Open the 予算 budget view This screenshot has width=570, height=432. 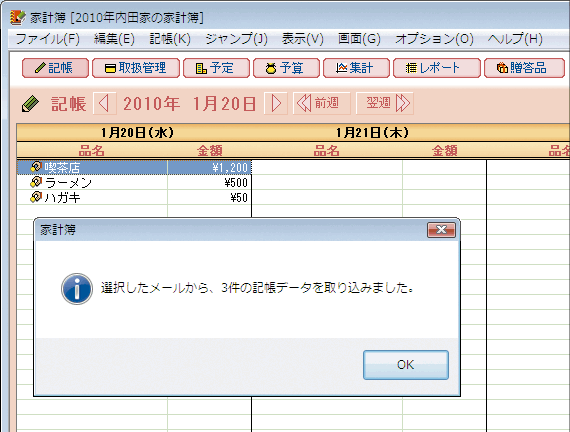(286, 68)
